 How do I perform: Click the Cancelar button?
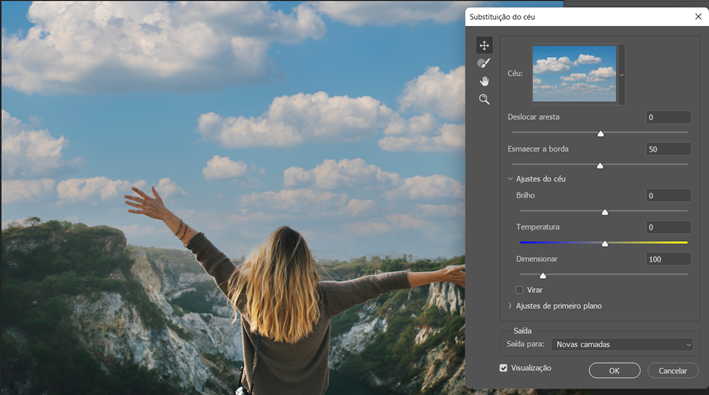click(x=672, y=371)
